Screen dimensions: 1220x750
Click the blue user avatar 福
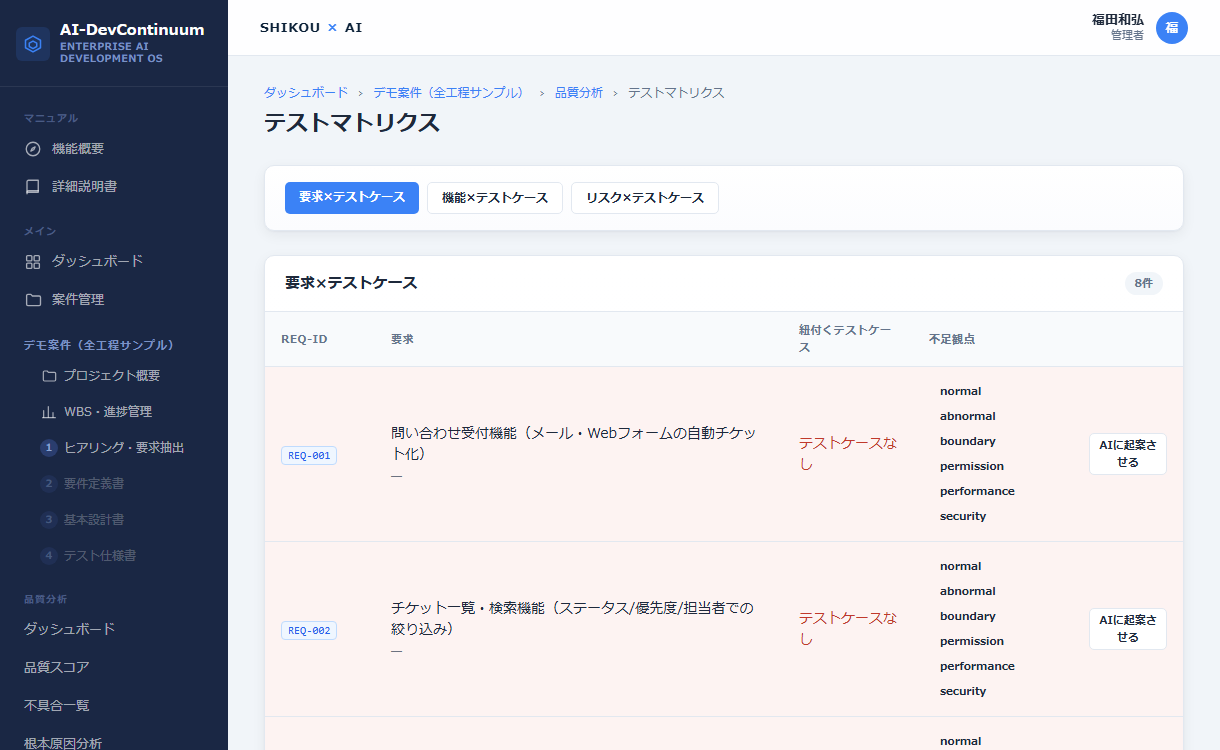pyautogui.click(x=1172, y=28)
